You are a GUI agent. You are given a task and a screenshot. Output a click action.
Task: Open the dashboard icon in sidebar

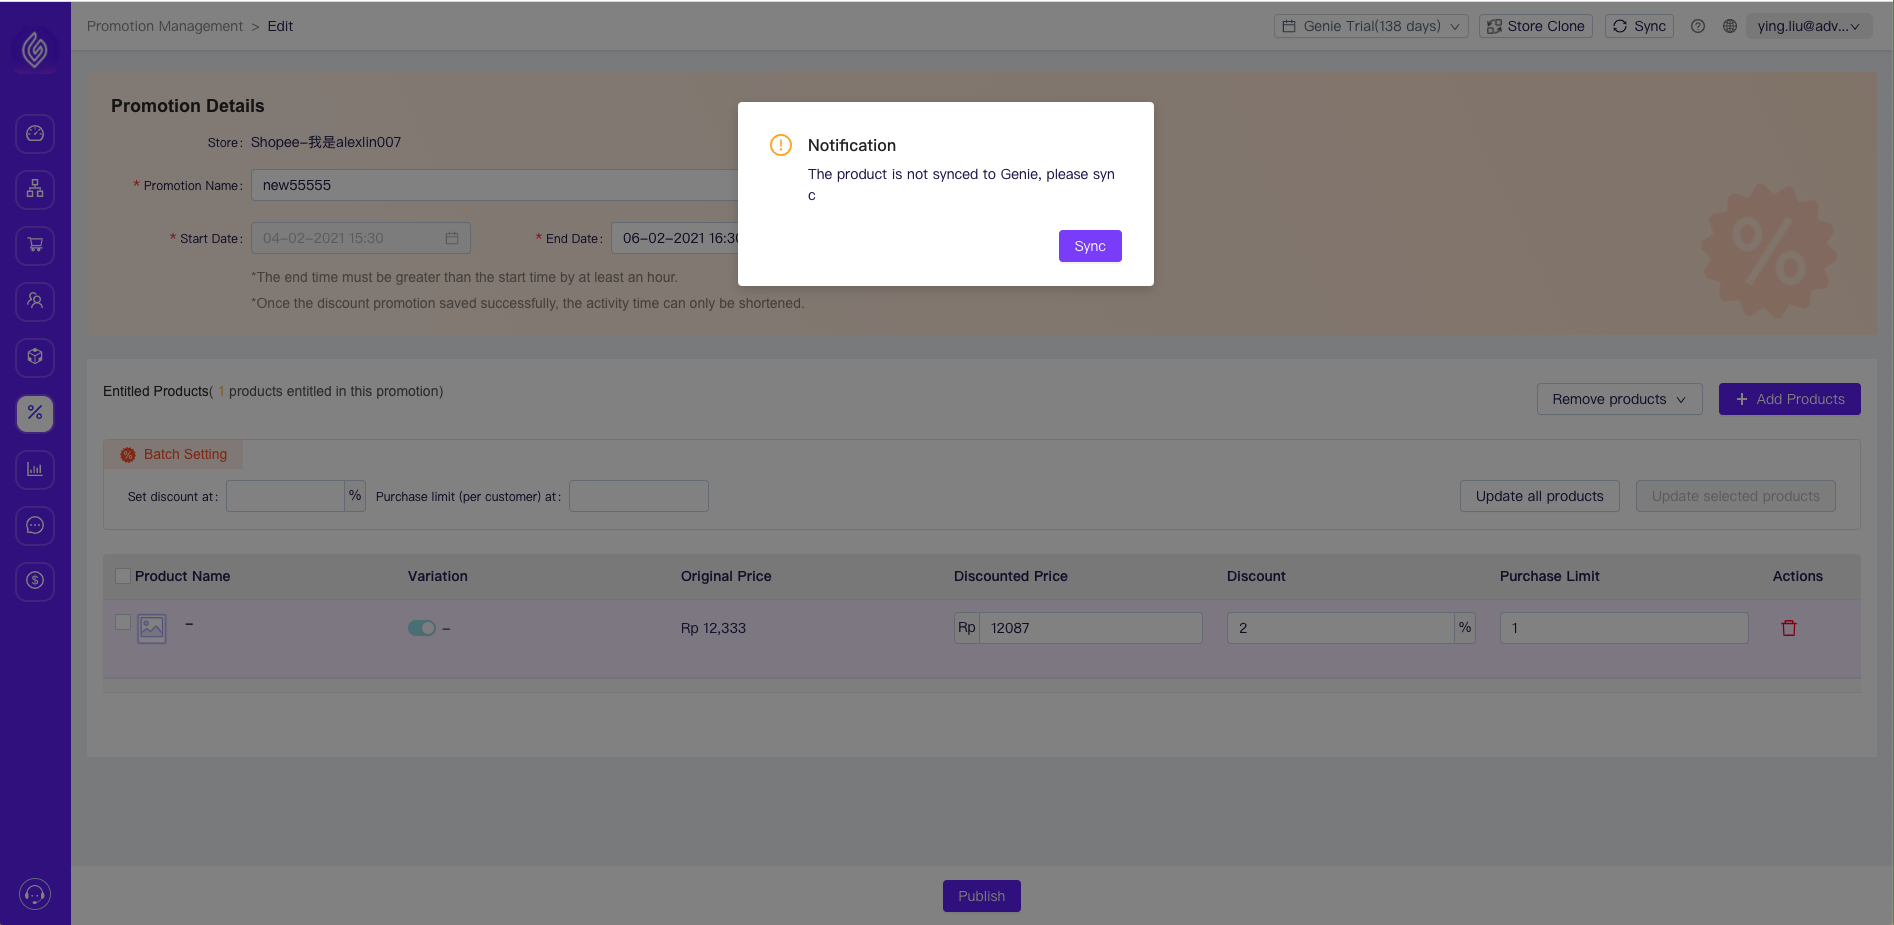click(x=35, y=133)
